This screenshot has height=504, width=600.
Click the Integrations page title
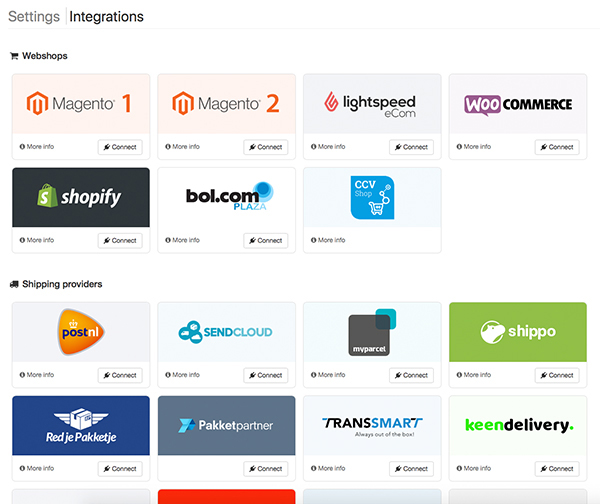[x=106, y=16]
